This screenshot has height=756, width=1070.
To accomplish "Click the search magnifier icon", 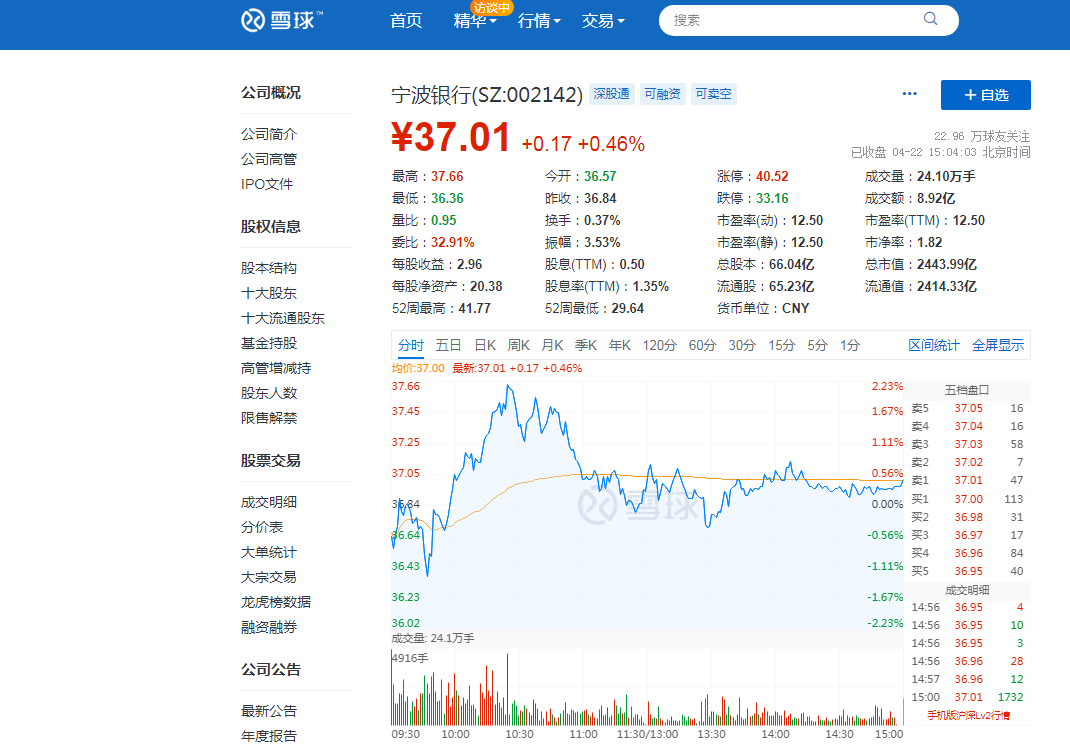I will (931, 19).
